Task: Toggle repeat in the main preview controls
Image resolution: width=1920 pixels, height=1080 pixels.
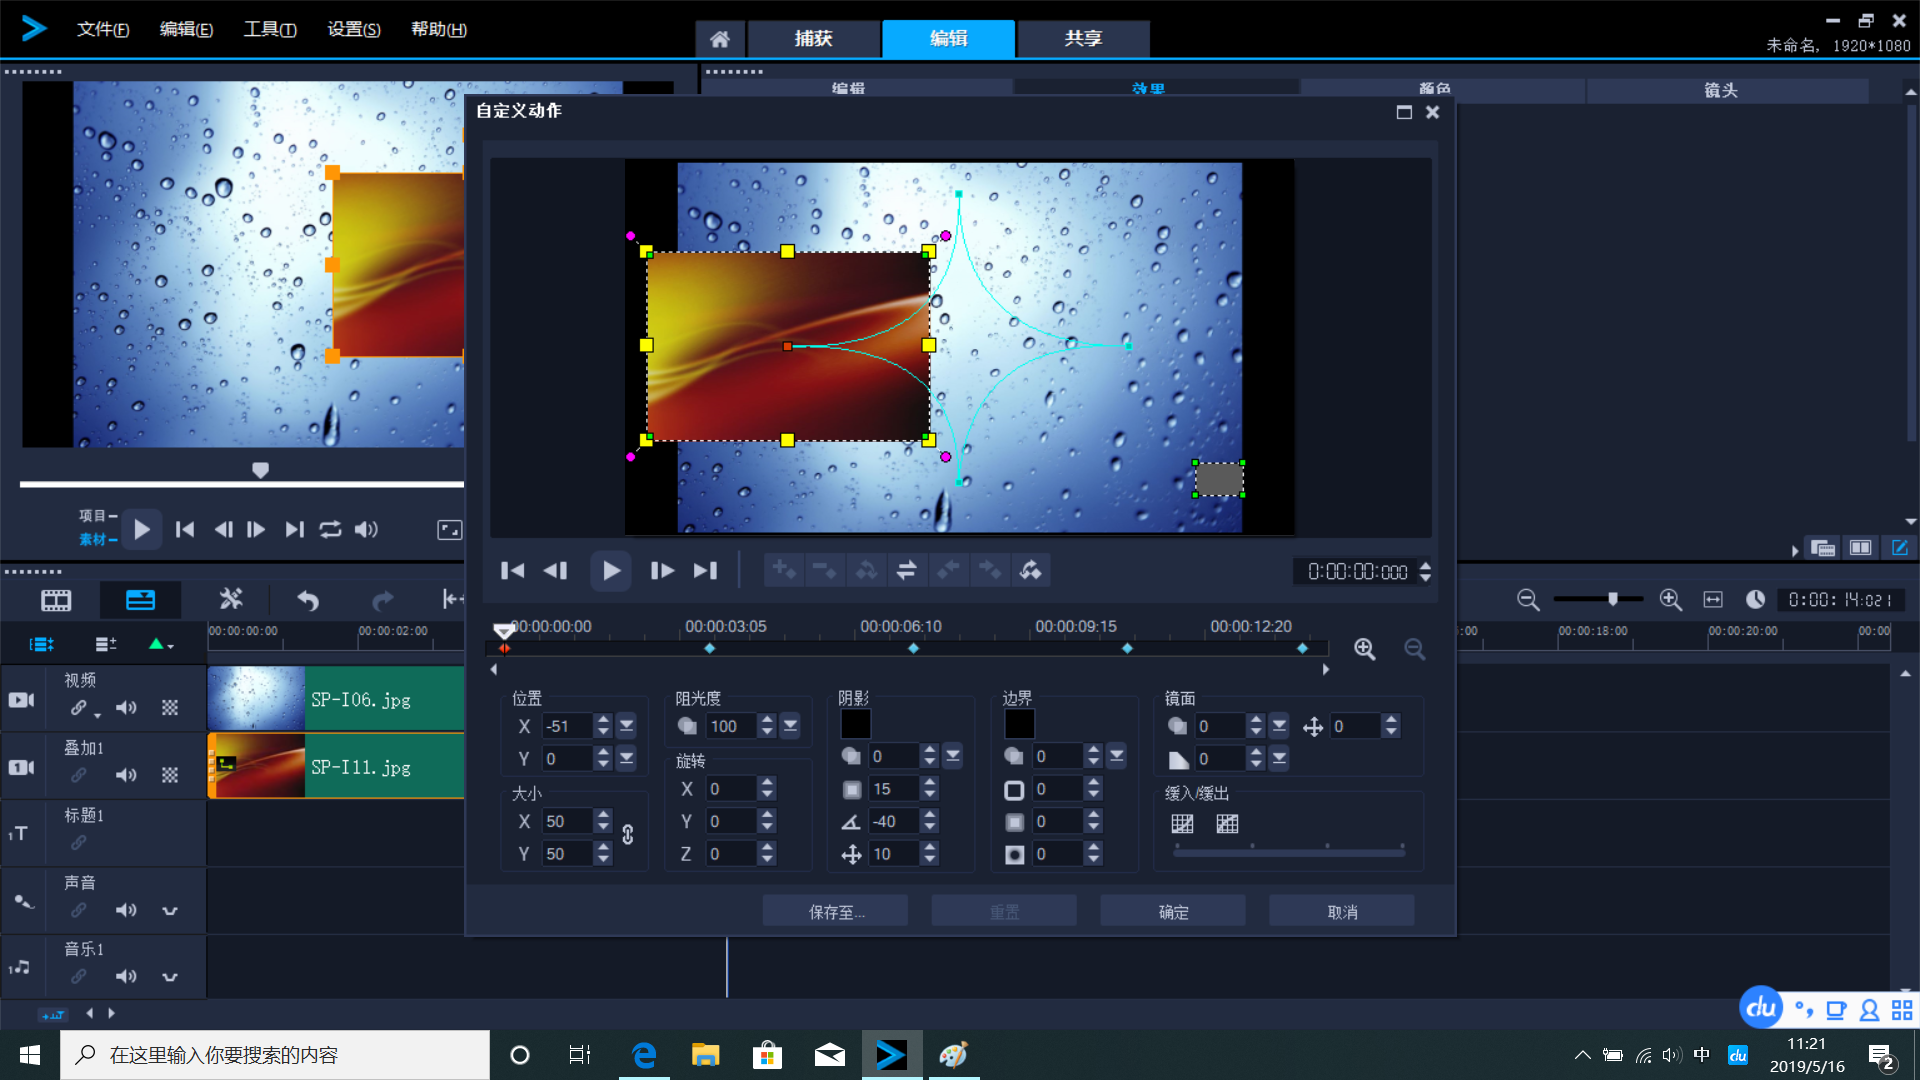Action: pyautogui.click(x=330, y=530)
